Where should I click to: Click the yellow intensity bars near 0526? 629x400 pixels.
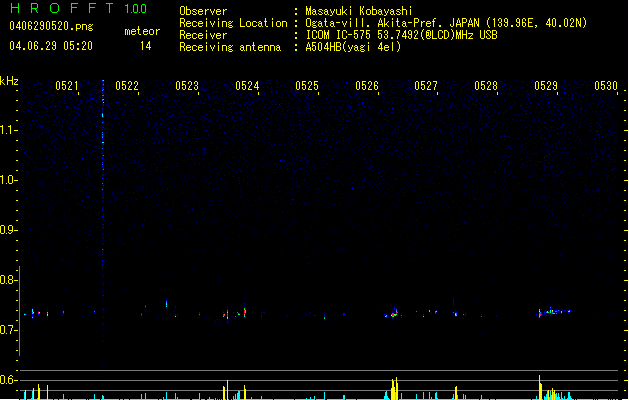pyautogui.click(x=394, y=388)
